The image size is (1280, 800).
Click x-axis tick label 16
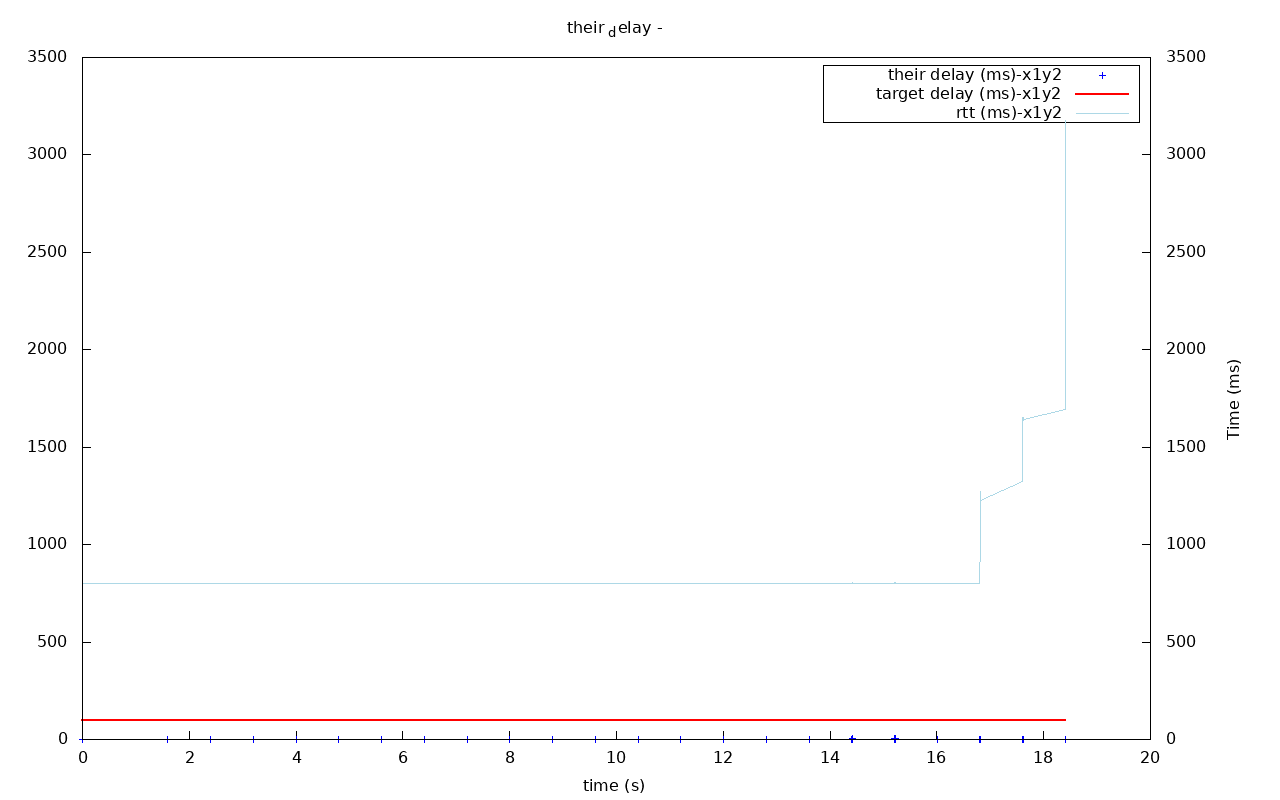[x=936, y=758]
